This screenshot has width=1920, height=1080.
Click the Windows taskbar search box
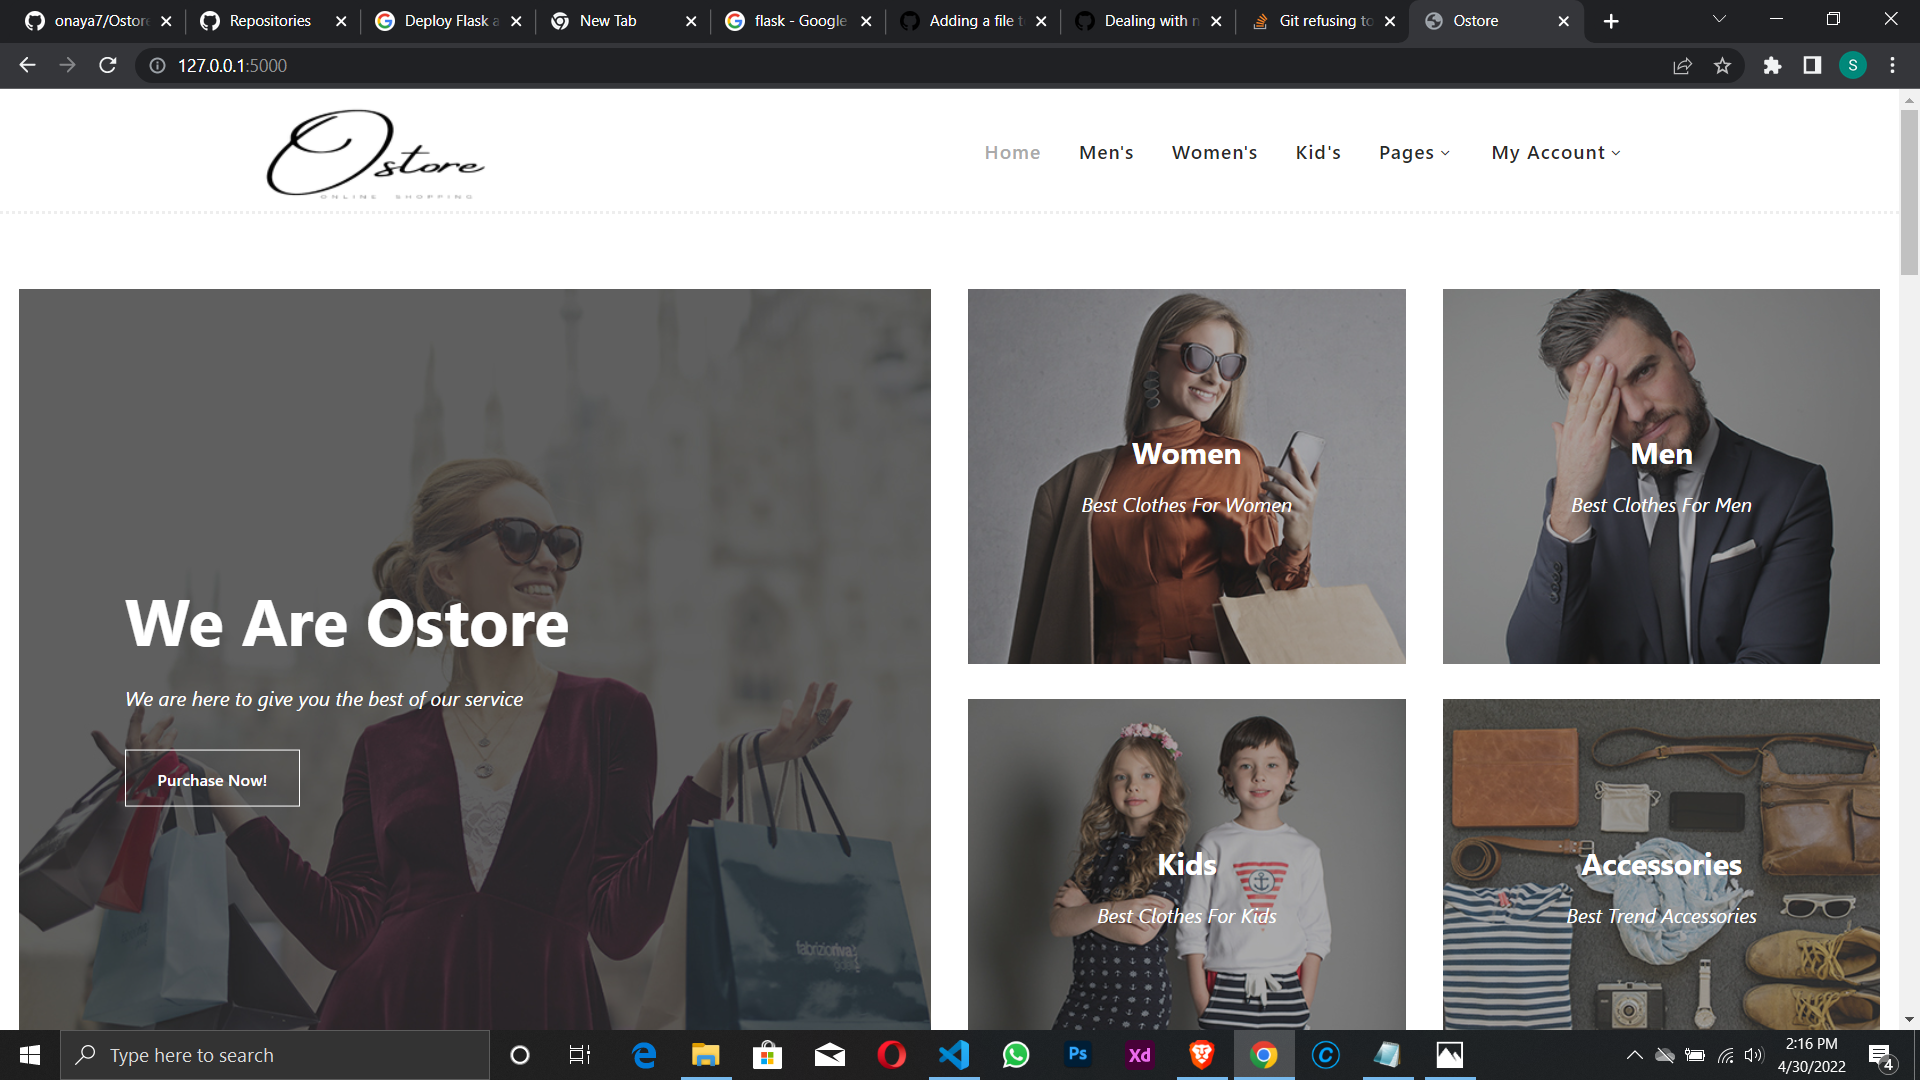275,1055
